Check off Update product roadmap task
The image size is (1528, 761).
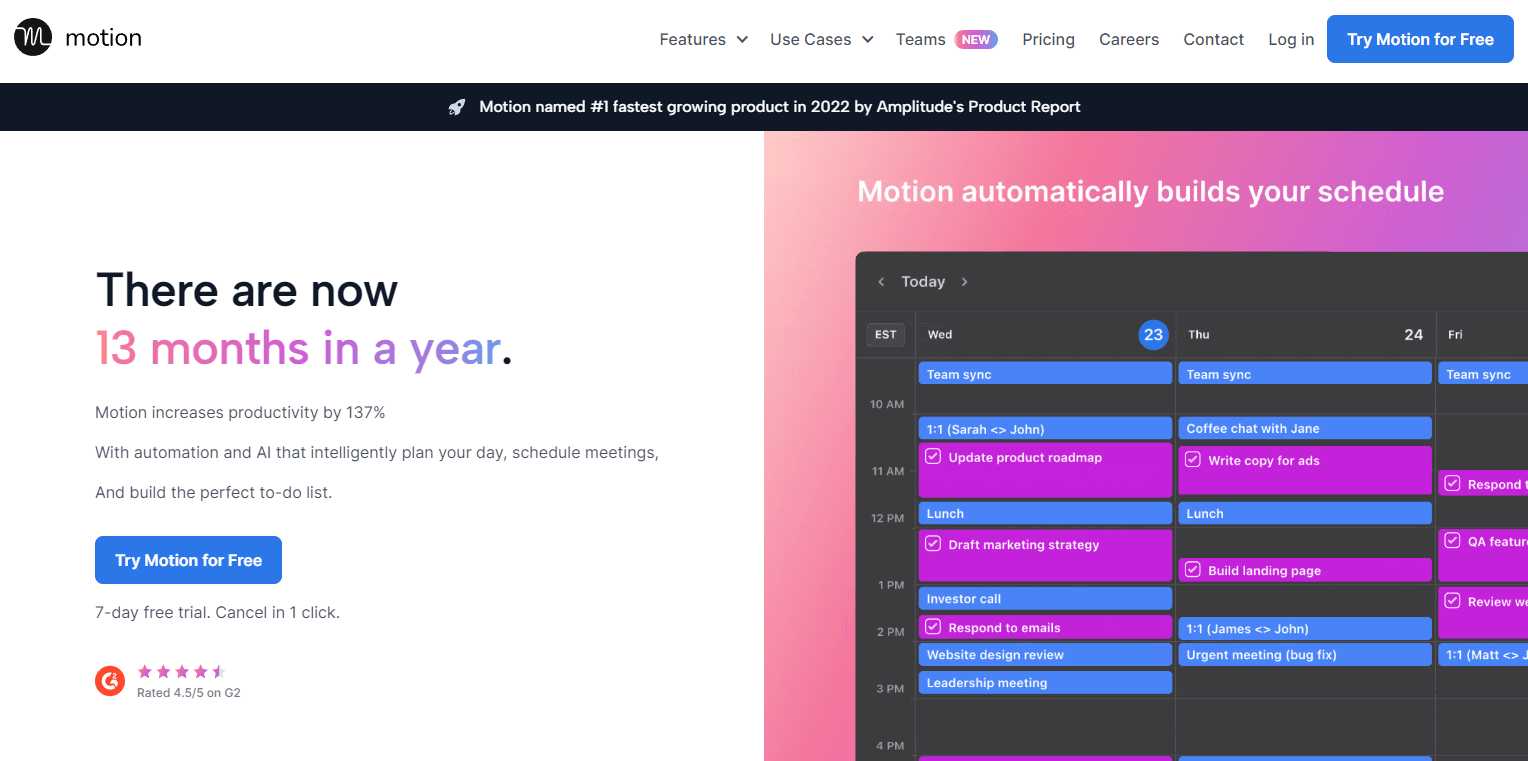tap(933, 457)
